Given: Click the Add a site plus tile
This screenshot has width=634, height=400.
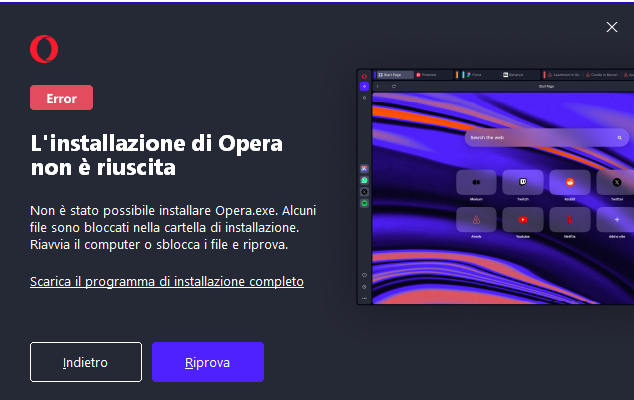Looking at the screenshot, I should [x=616, y=220].
